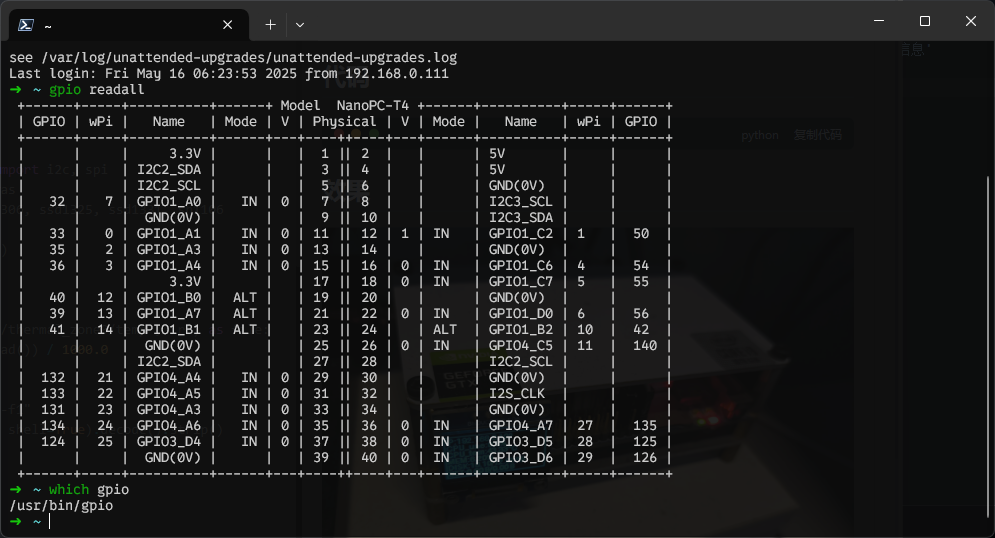The width and height of the screenshot is (995, 538).
Task: Click the 192.168.0.111 IP address
Action: 396,74
